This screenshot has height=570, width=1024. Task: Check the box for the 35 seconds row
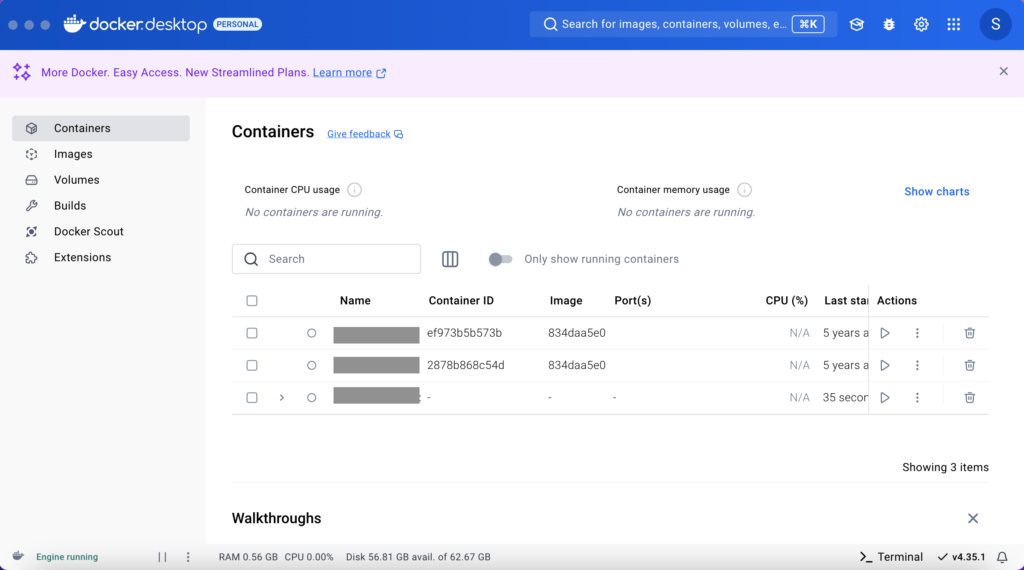[x=251, y=398]
